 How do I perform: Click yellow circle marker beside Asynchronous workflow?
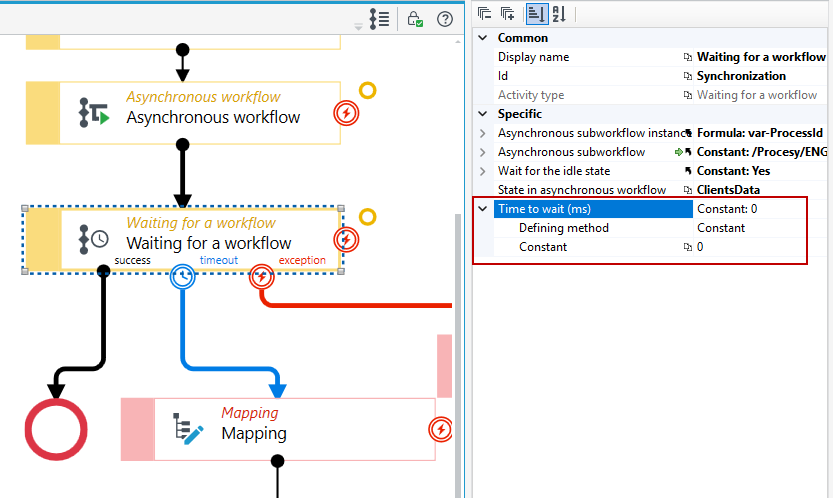368,90
